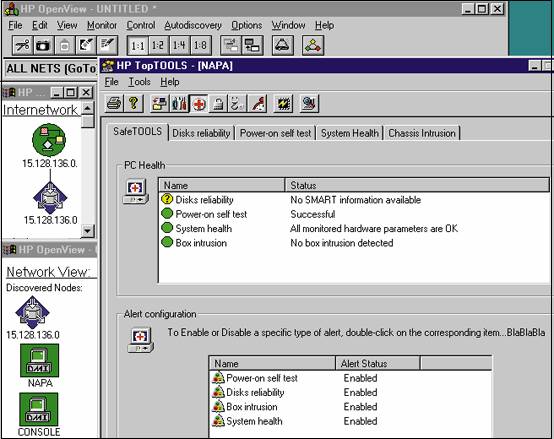
Task: Click the yellow question mark help icon
Action: pos(134,103)
